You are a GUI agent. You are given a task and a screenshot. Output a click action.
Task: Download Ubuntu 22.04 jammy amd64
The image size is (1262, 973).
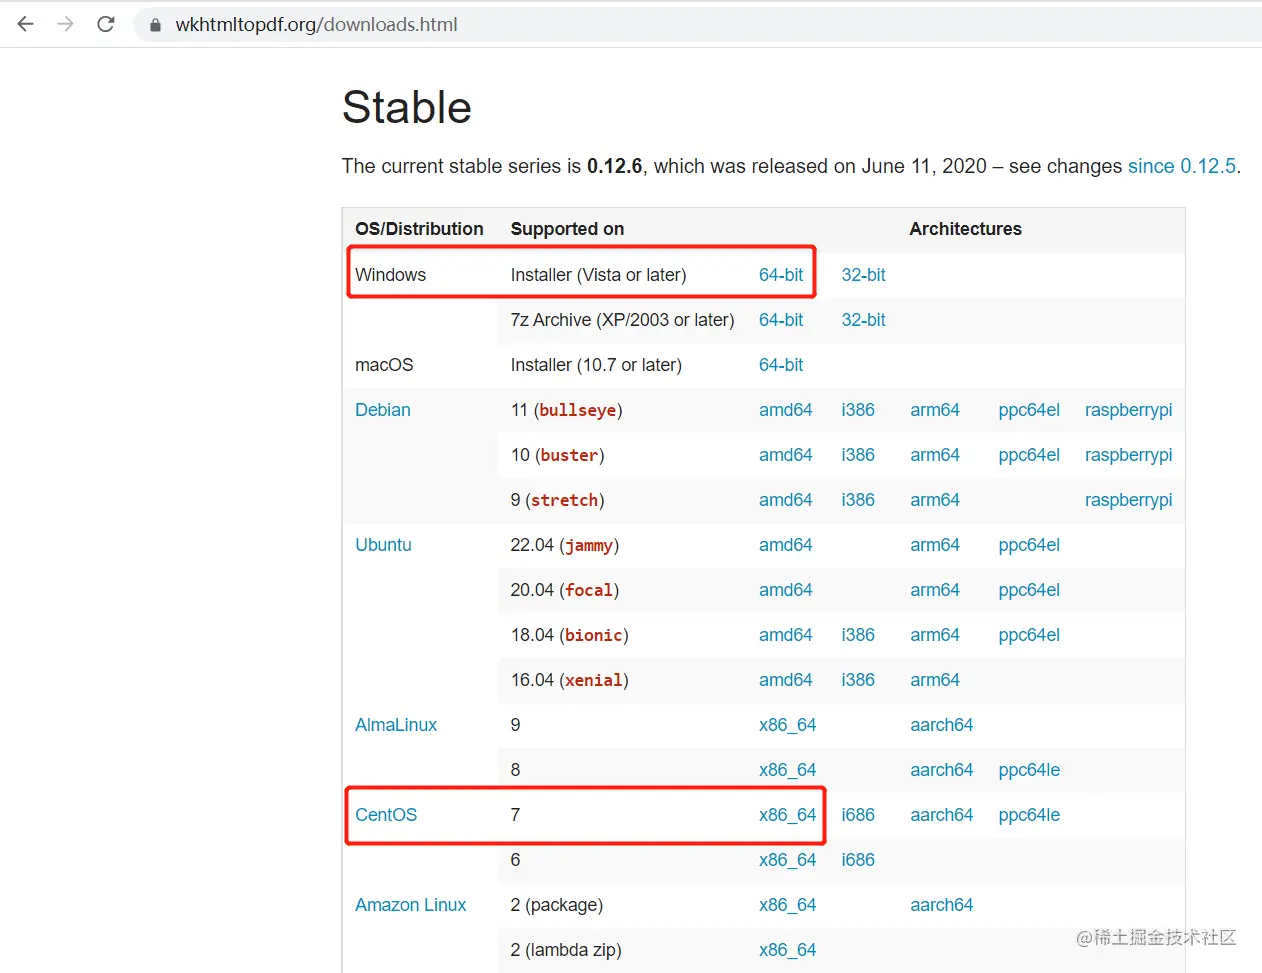[x=785, y=545]
